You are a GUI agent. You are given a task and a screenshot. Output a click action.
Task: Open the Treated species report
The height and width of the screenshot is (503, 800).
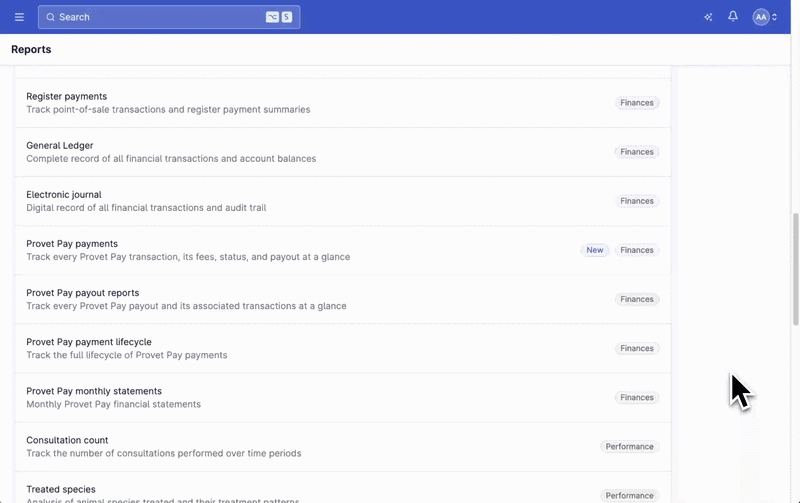(x=343, y=488)
